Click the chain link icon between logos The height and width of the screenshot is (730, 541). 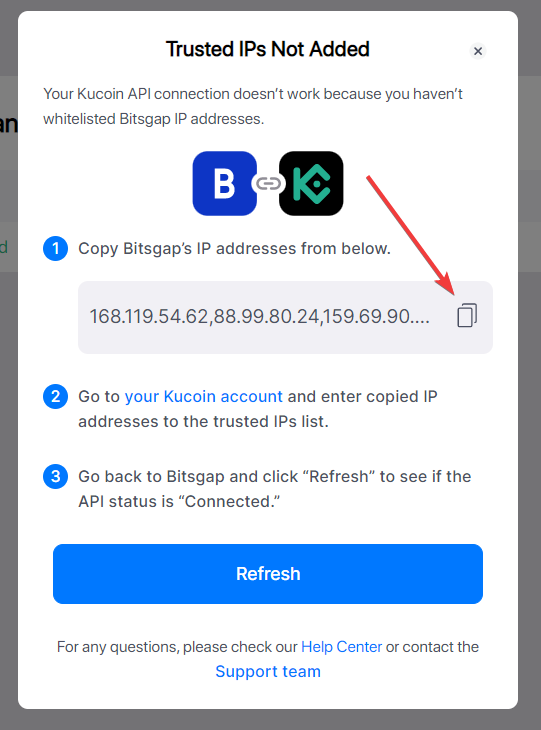point(268,183)
